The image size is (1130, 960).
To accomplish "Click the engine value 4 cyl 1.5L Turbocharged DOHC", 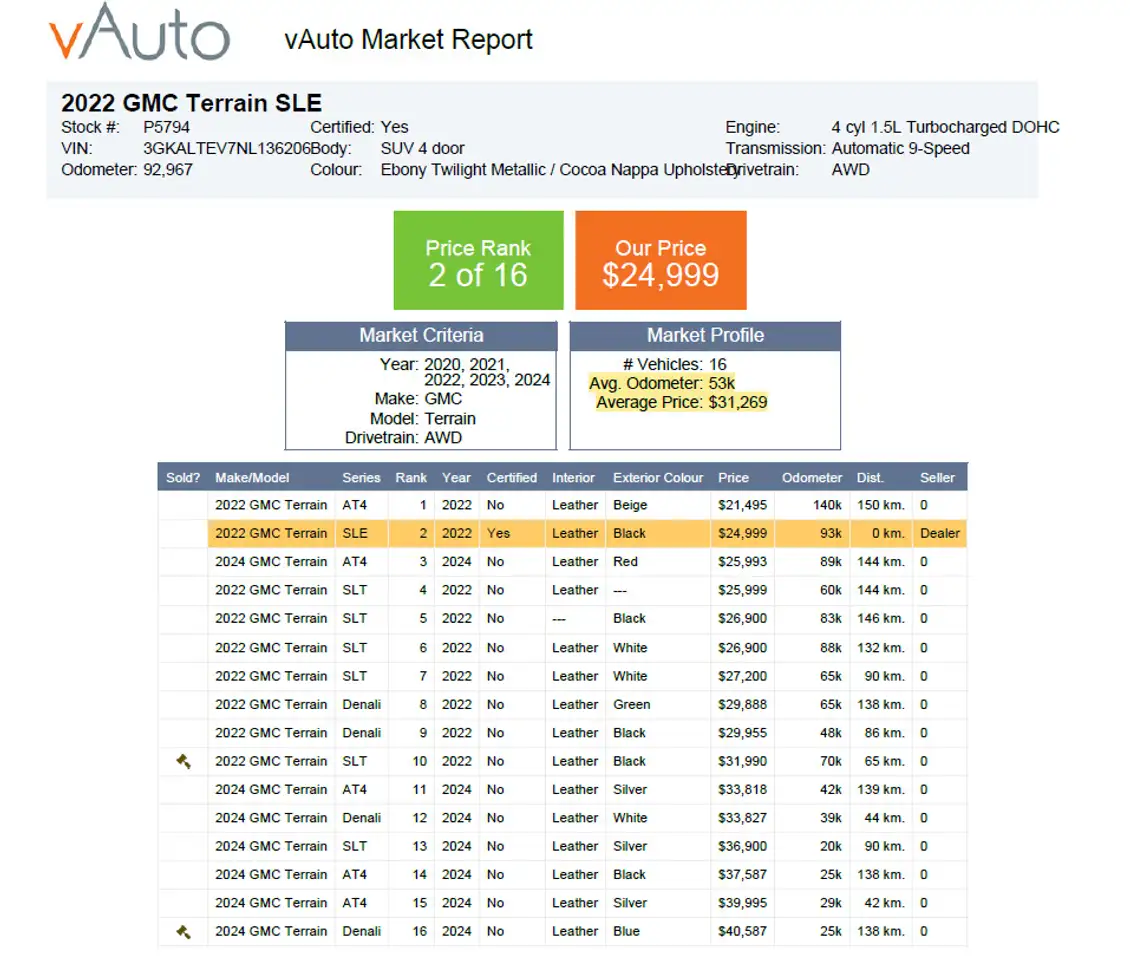I will point(946,128).
